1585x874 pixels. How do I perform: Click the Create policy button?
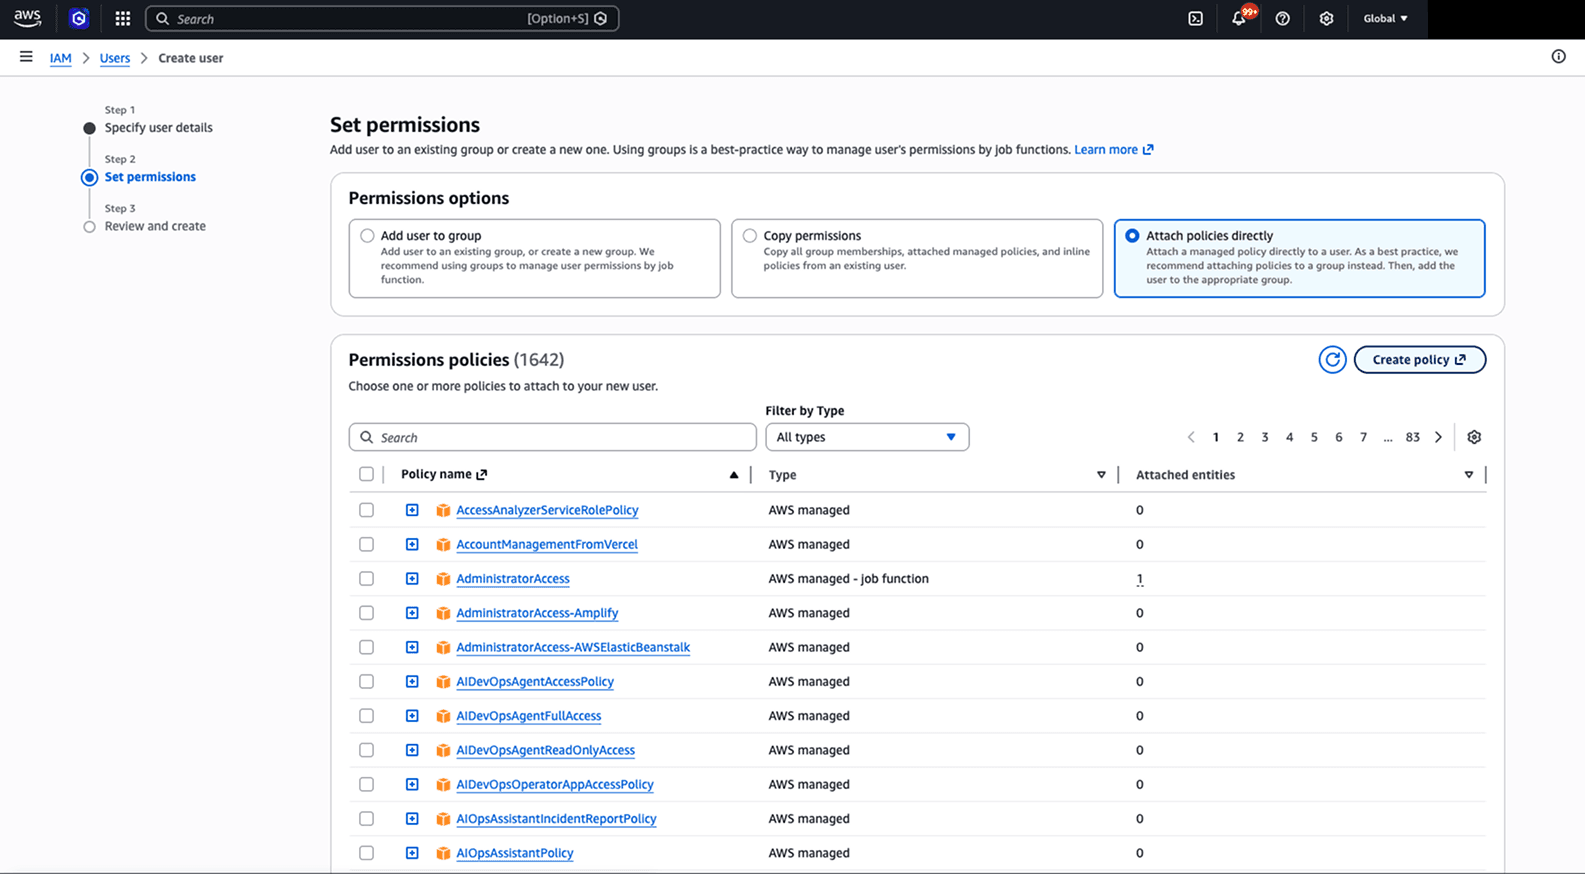coord(1419,360)
